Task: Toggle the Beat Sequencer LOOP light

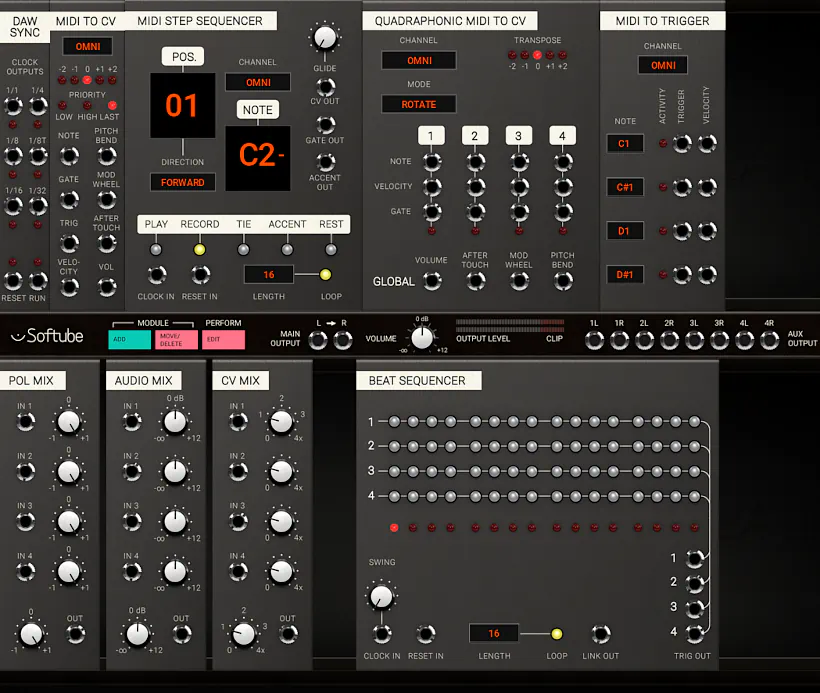Action: (557, 634)
